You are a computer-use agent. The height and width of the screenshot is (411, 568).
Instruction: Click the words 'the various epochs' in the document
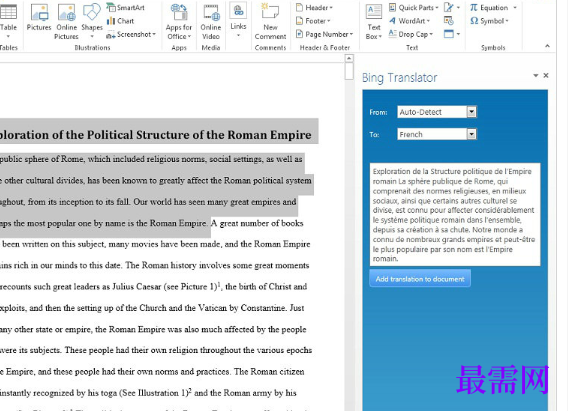tap(277, 350)
